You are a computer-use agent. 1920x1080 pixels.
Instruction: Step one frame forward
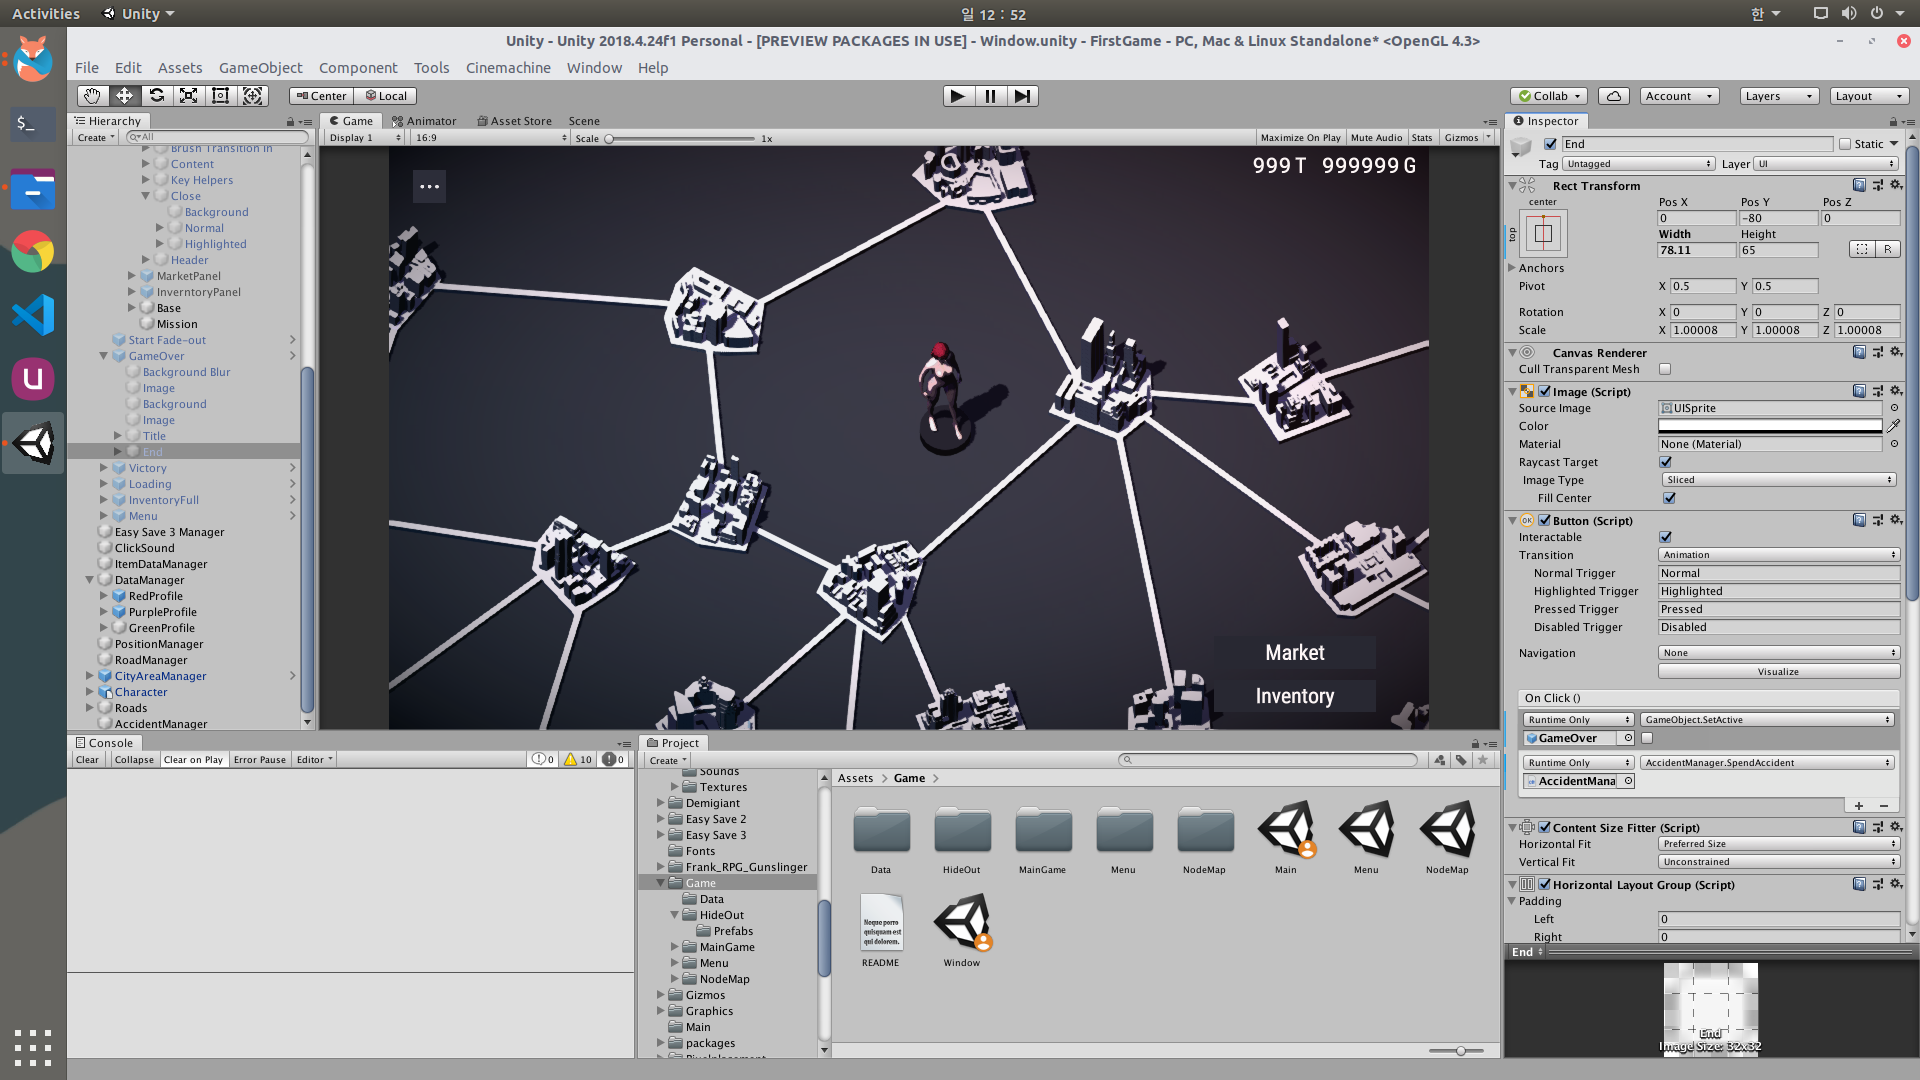(1022, 96)
